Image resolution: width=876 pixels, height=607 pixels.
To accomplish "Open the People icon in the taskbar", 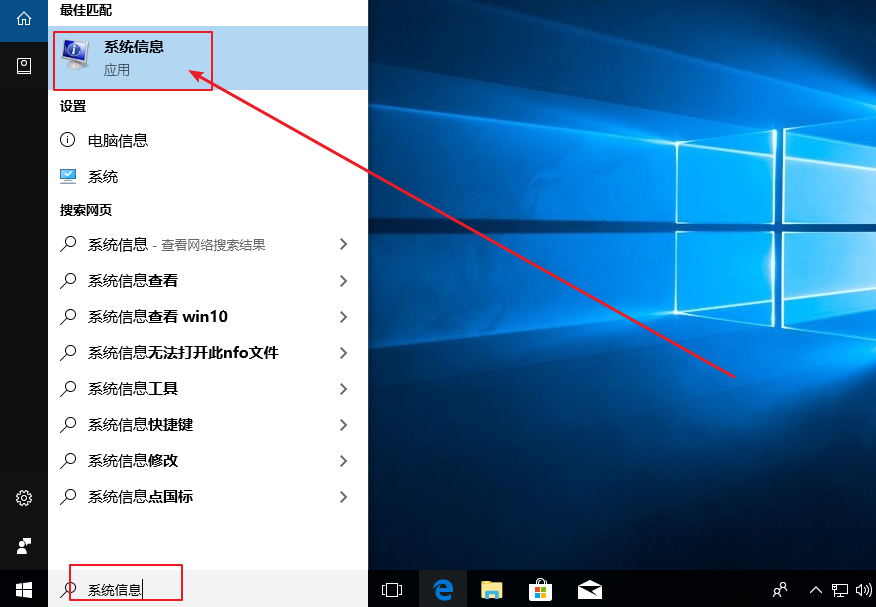I will [x=779, y=588].
